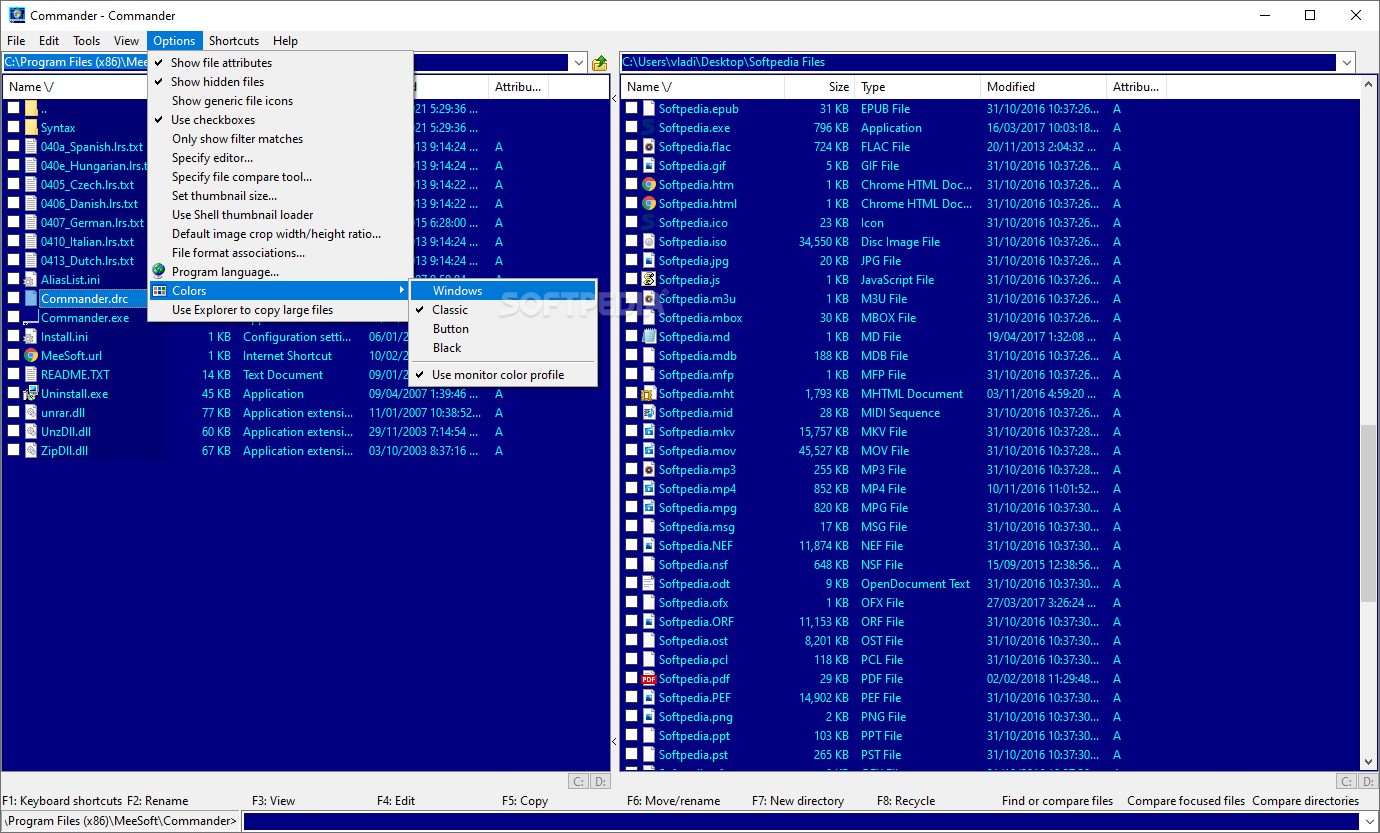Screen dimensions: 1380x833
Task: Click the video icon of Softpedia.mkv
Action: (x=649, y=432)
